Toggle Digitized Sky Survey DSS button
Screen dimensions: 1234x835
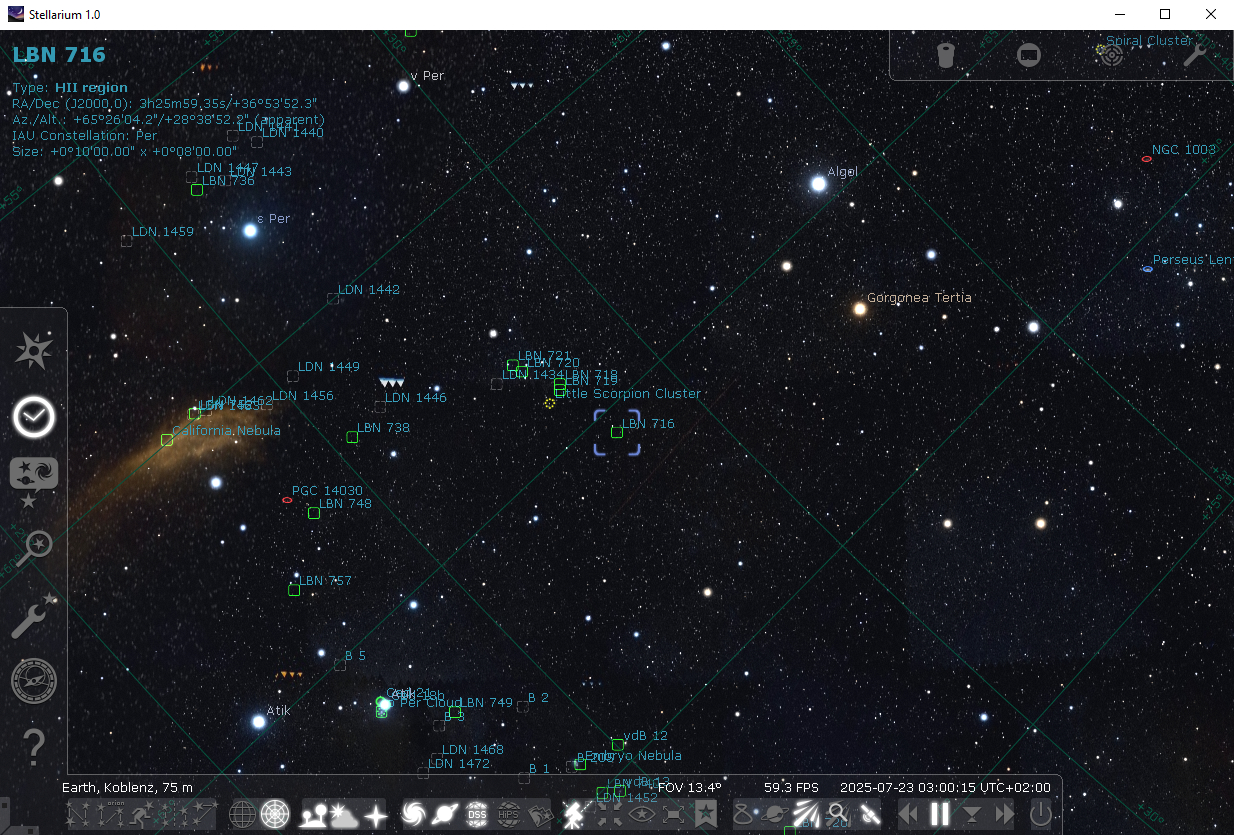pyautogui.click(x=477, y=814)
